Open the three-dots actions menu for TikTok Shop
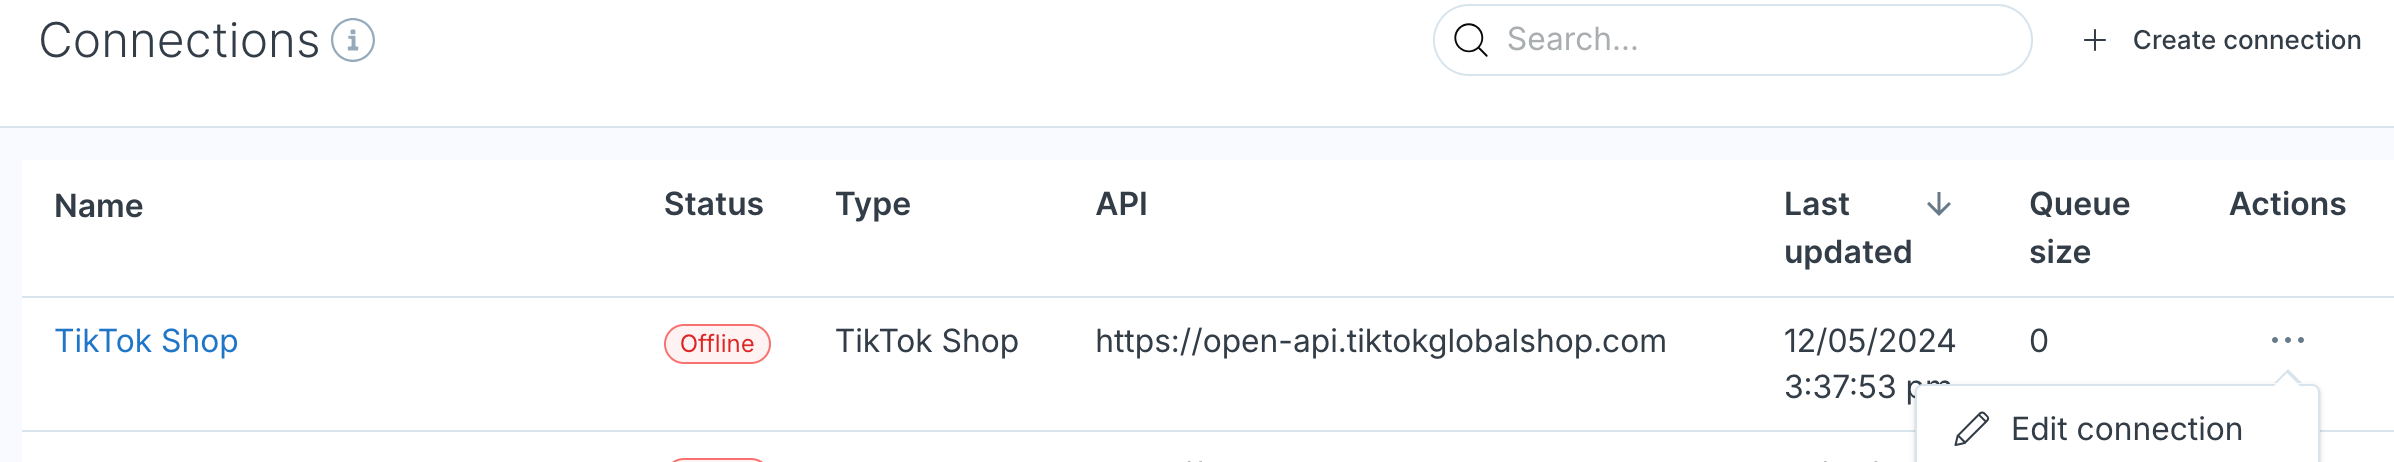The height and width of the screenshot is (462, 2394). point(2287,341)
